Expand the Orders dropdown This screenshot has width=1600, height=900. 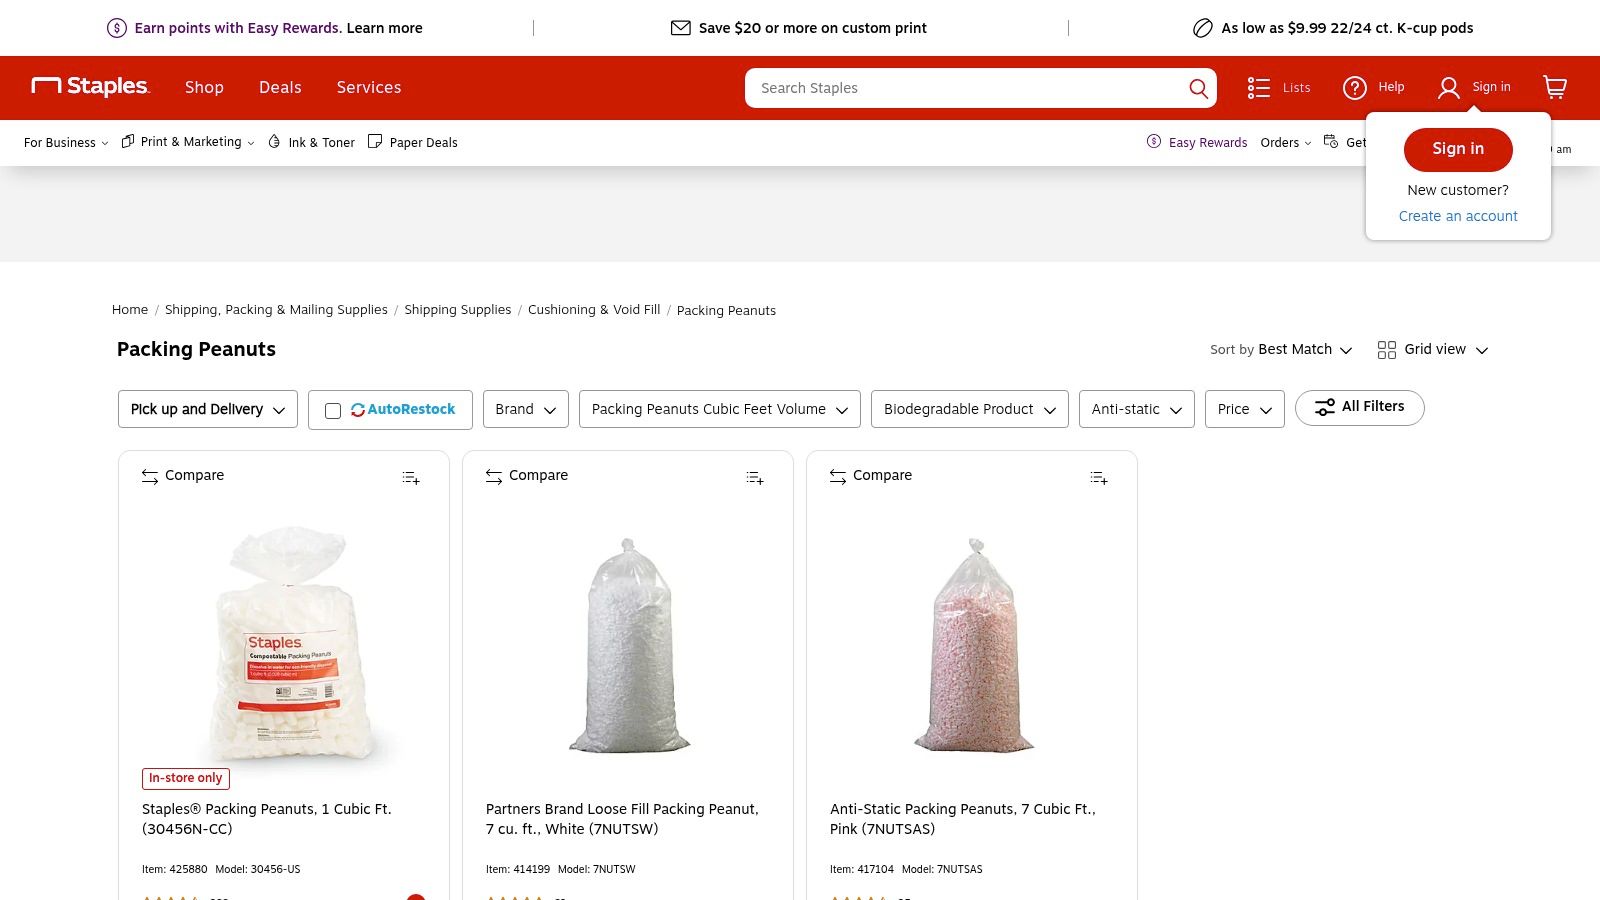click(x=1286, y=143)
